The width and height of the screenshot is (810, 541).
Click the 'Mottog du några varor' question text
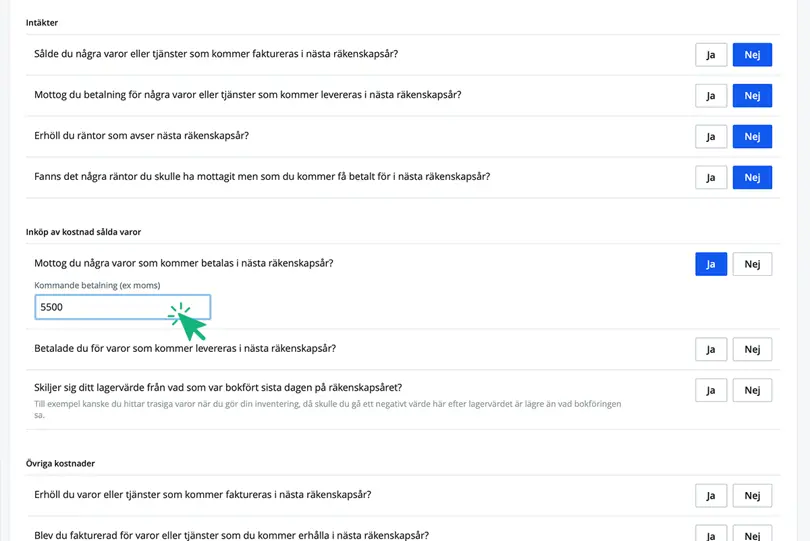click(184, 264)
